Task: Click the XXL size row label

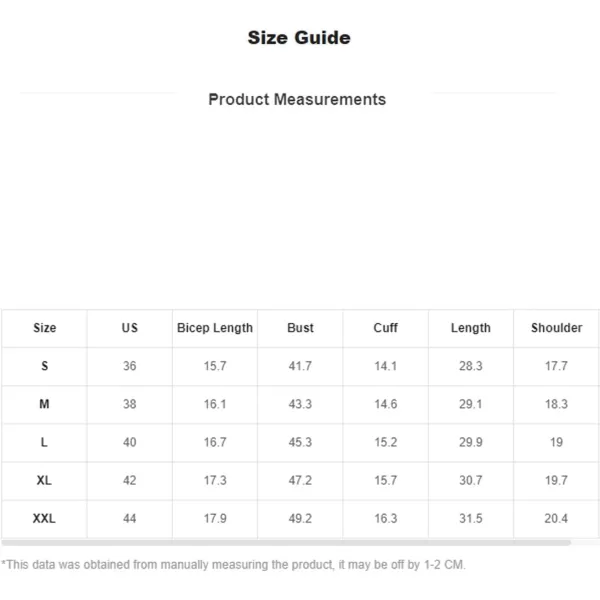Action: 44,518
